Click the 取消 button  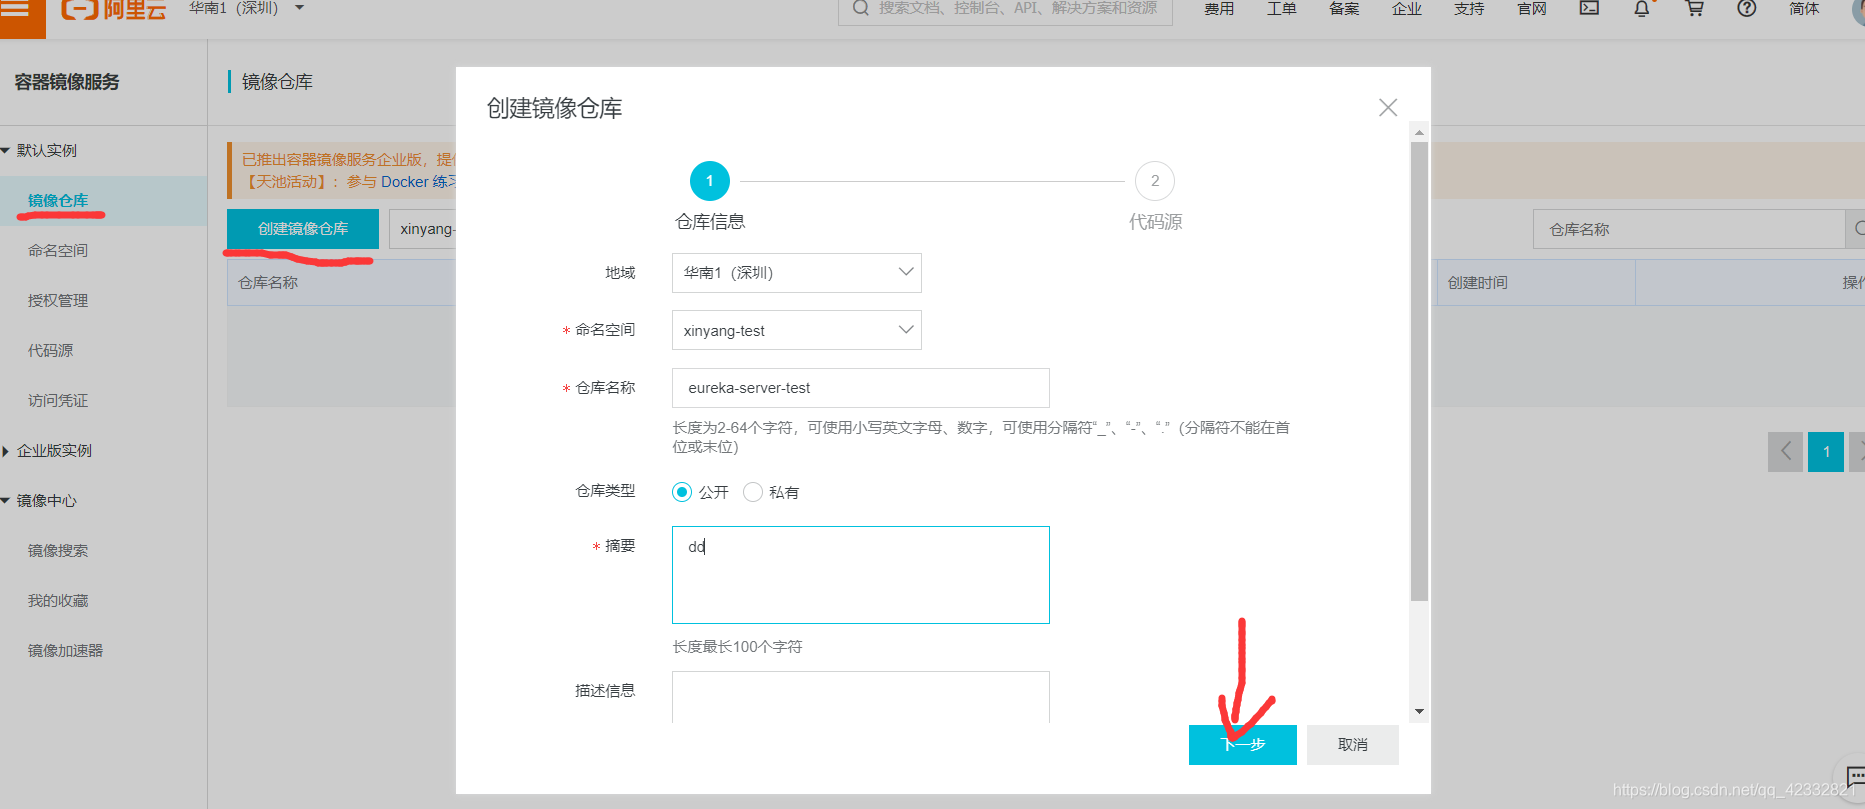(x=1353, y=745)
